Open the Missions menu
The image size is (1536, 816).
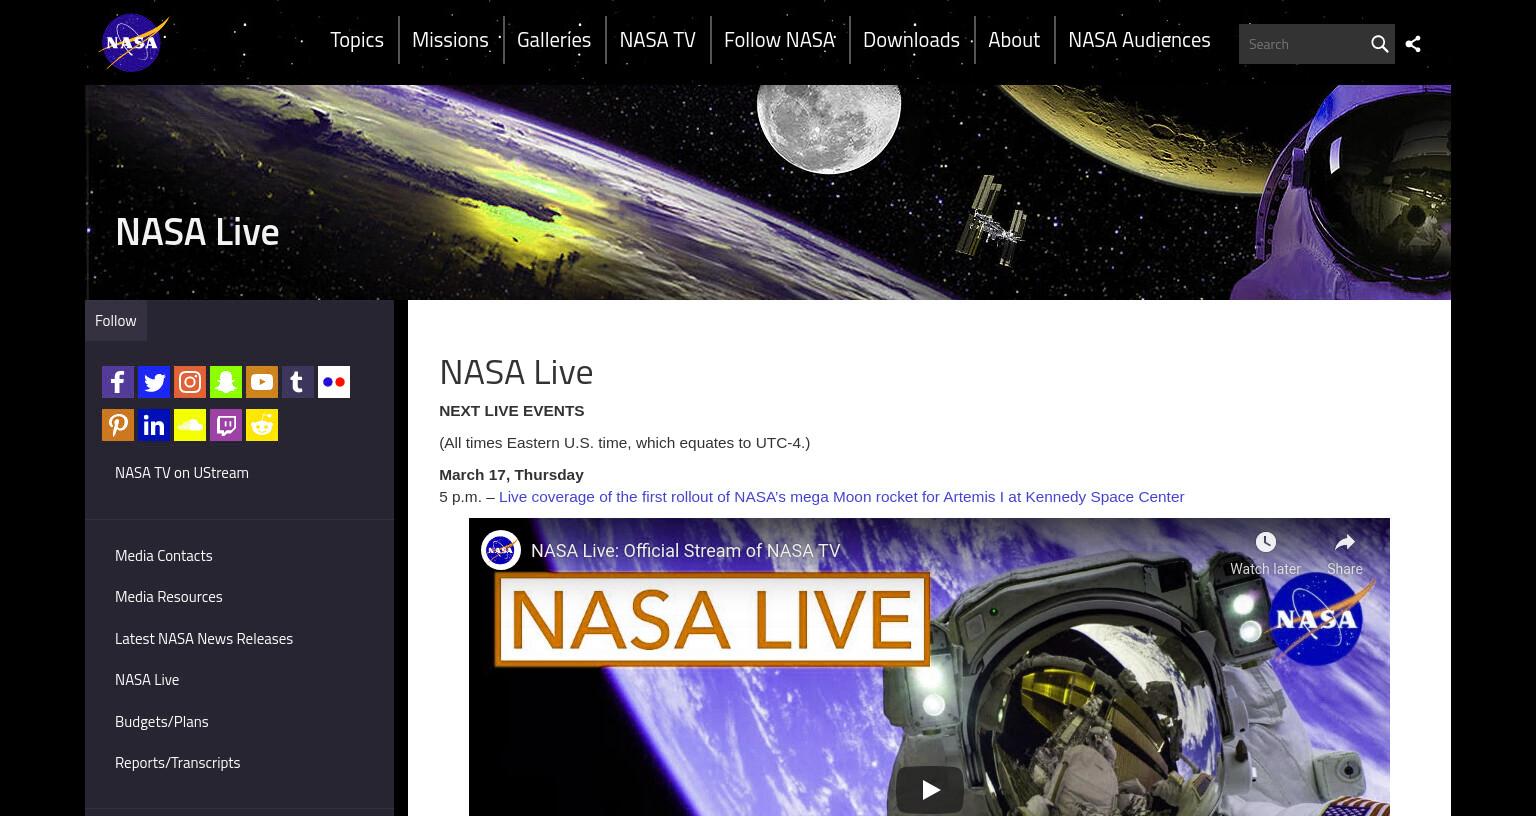tap(450, 39)
